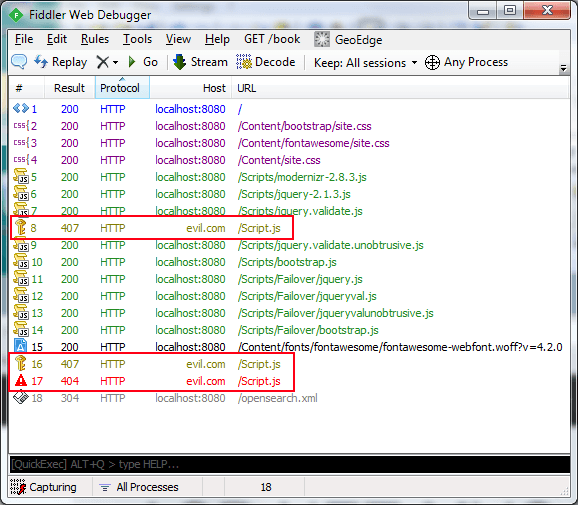Close the Fiddler Web Debugger window
The image size is (578, 505).
(547, 10)
